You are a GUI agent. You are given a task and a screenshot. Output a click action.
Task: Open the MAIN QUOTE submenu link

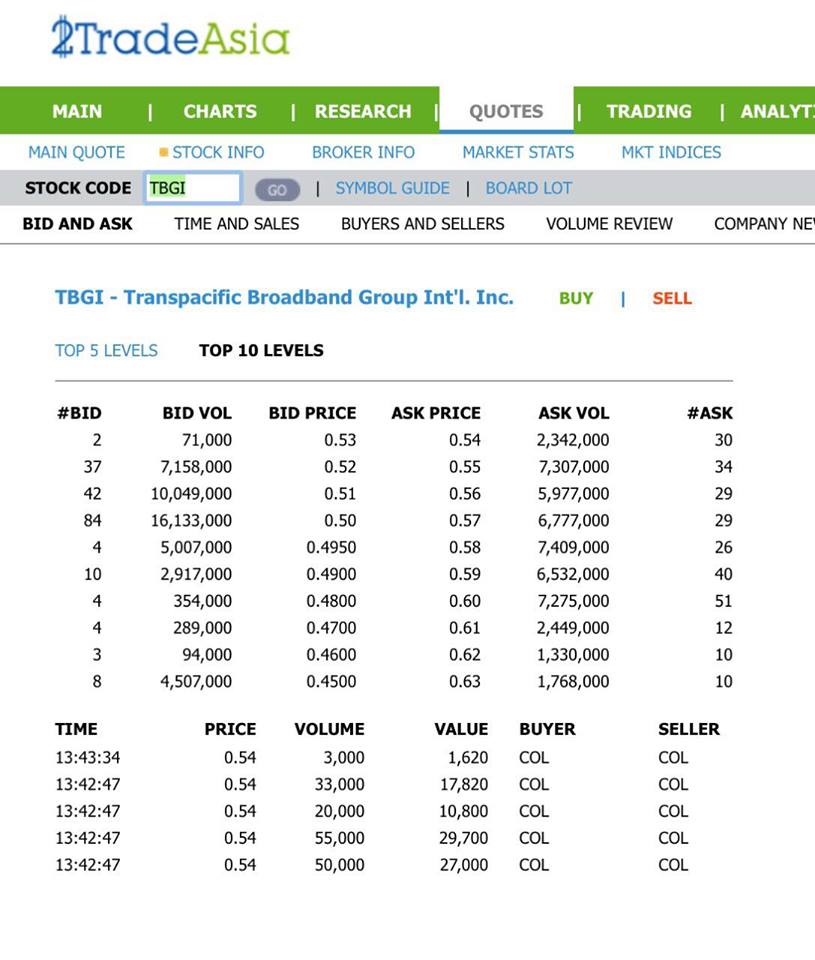pyautogui.click(x=77, y=152)
